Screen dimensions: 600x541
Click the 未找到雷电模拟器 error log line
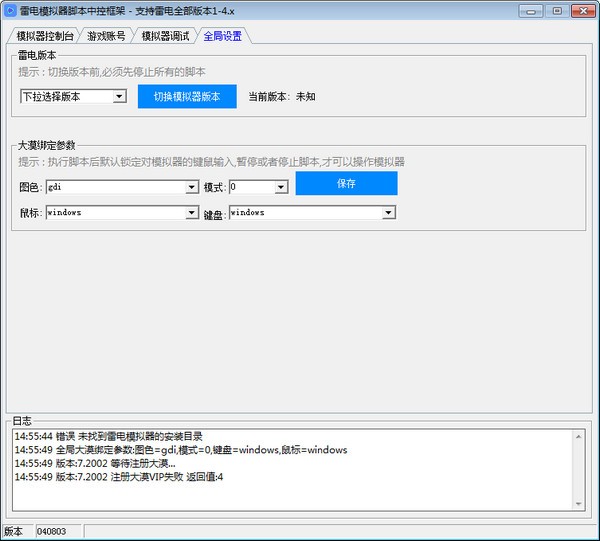[108, 436]
